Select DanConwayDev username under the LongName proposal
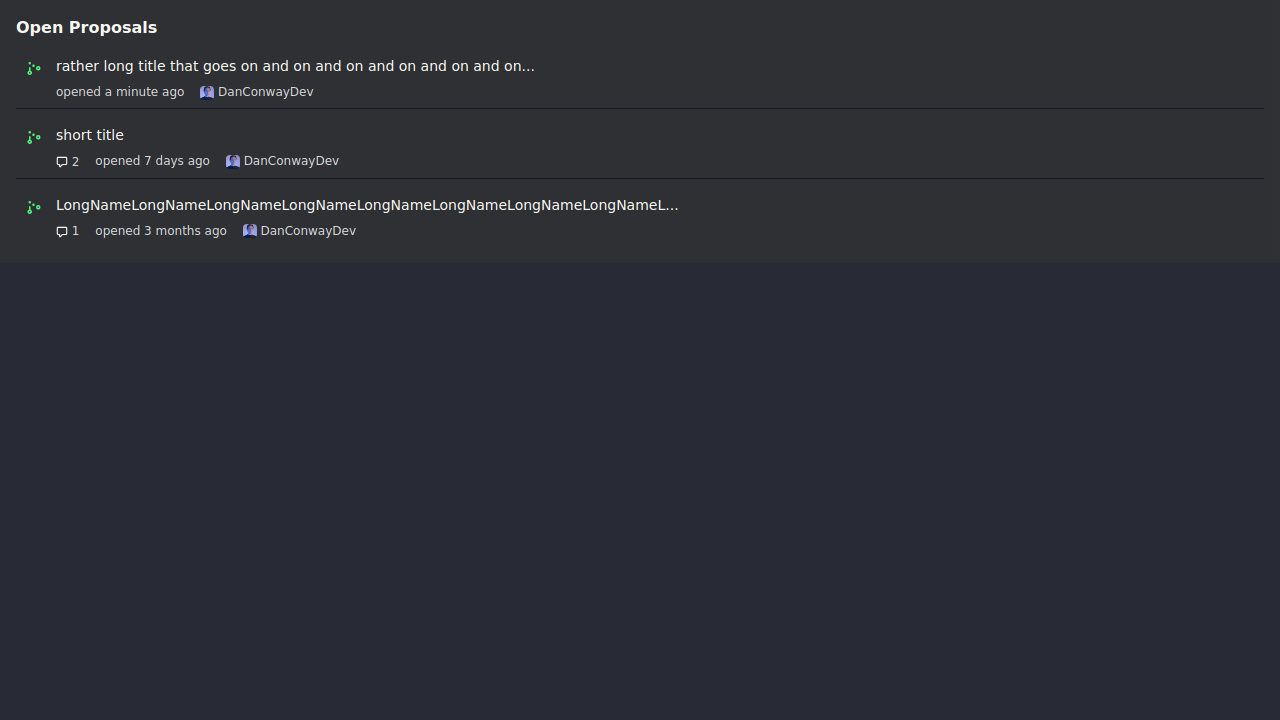The height and width of the screenshot is (720, 1280). (308, 231)
